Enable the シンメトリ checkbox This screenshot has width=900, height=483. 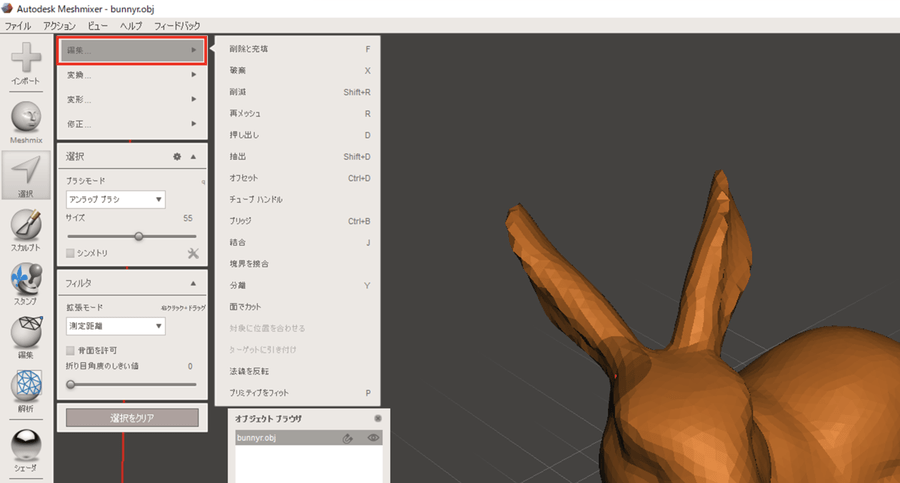pyautogui.click(x=71, y=253)
